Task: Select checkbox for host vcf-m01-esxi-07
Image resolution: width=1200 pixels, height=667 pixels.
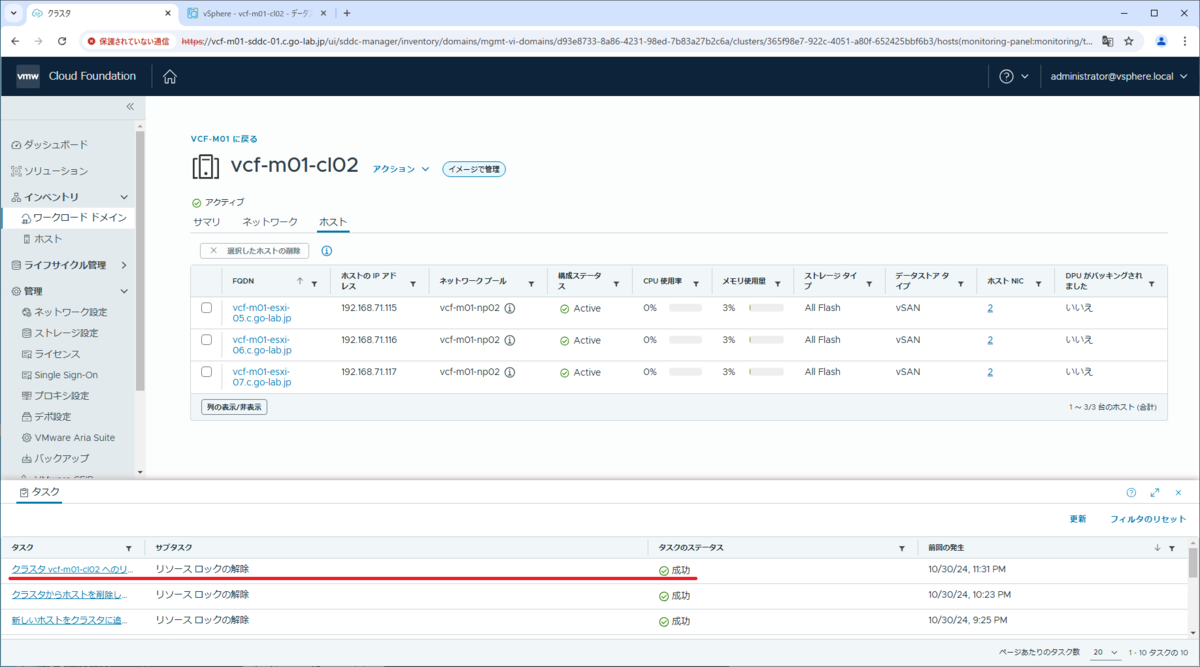Action: [x=207, y=372]
